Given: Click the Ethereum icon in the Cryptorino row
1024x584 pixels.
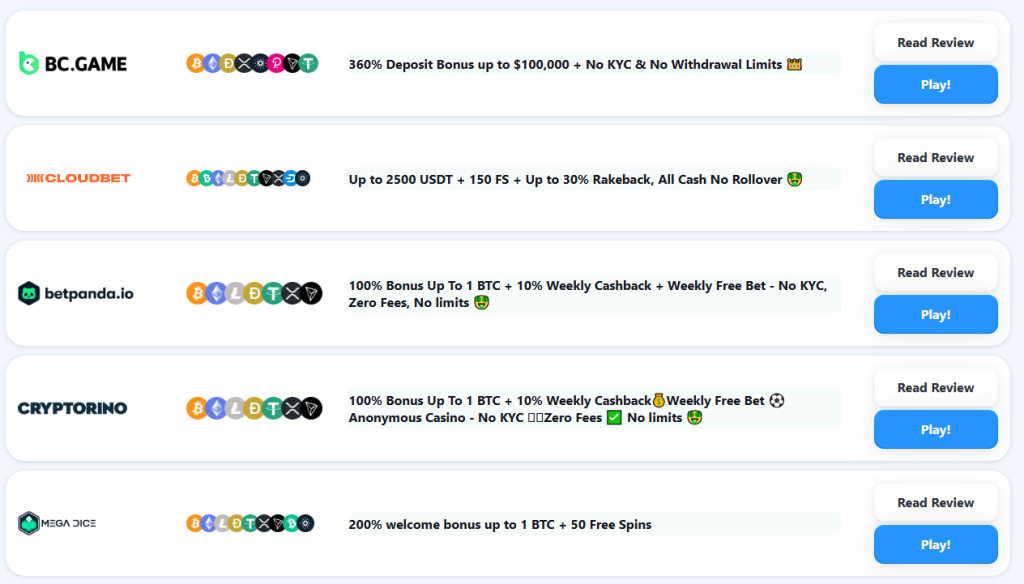Looking at the screenshot, I should pyautogui.click(x=215, y=408).
